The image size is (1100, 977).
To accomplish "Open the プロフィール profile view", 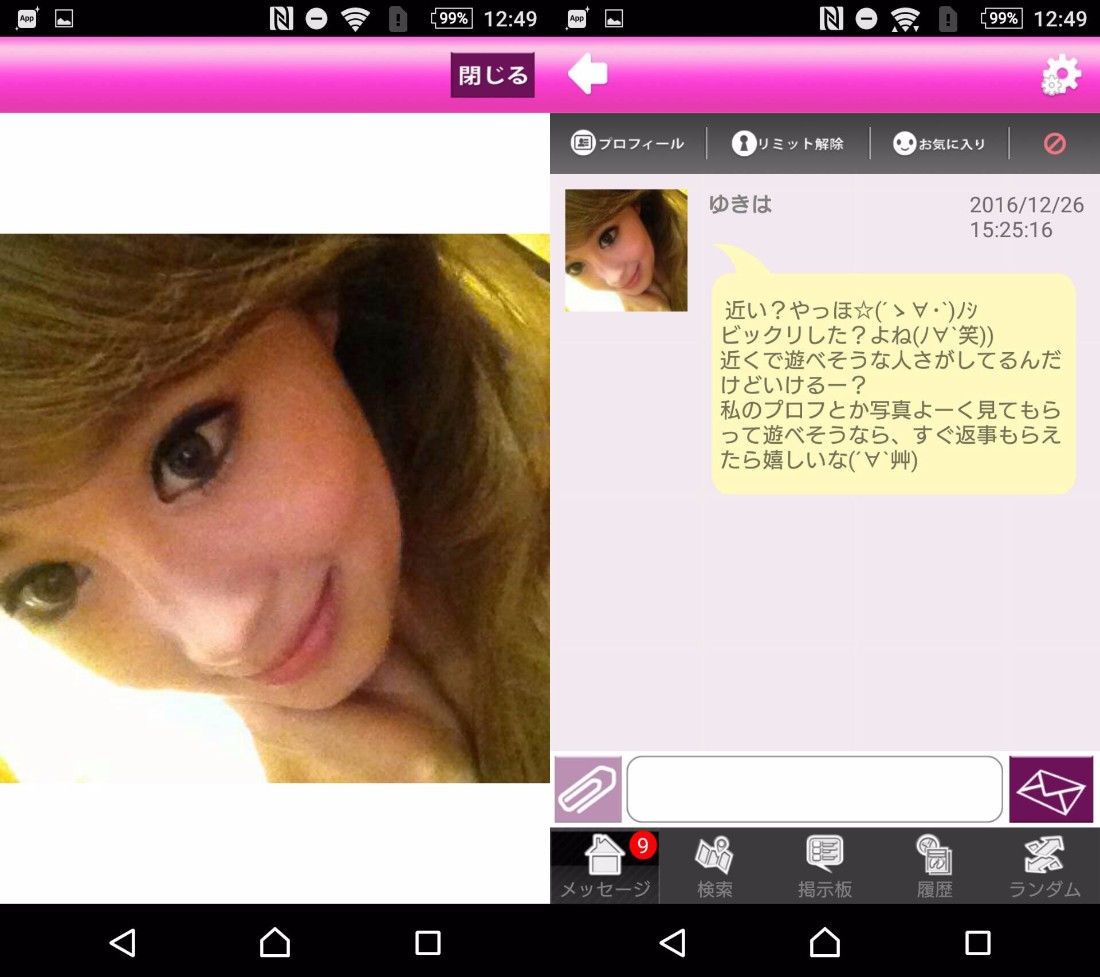I will click(x=627, y=144).
